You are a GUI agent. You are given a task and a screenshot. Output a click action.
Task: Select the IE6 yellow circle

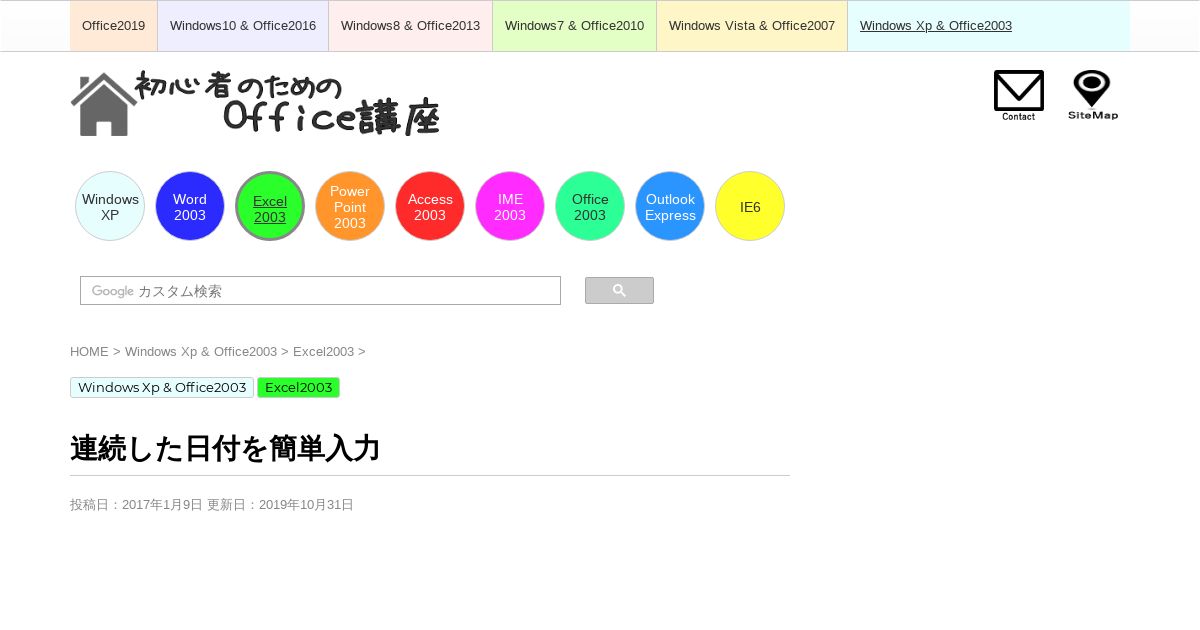coord(750,206)
